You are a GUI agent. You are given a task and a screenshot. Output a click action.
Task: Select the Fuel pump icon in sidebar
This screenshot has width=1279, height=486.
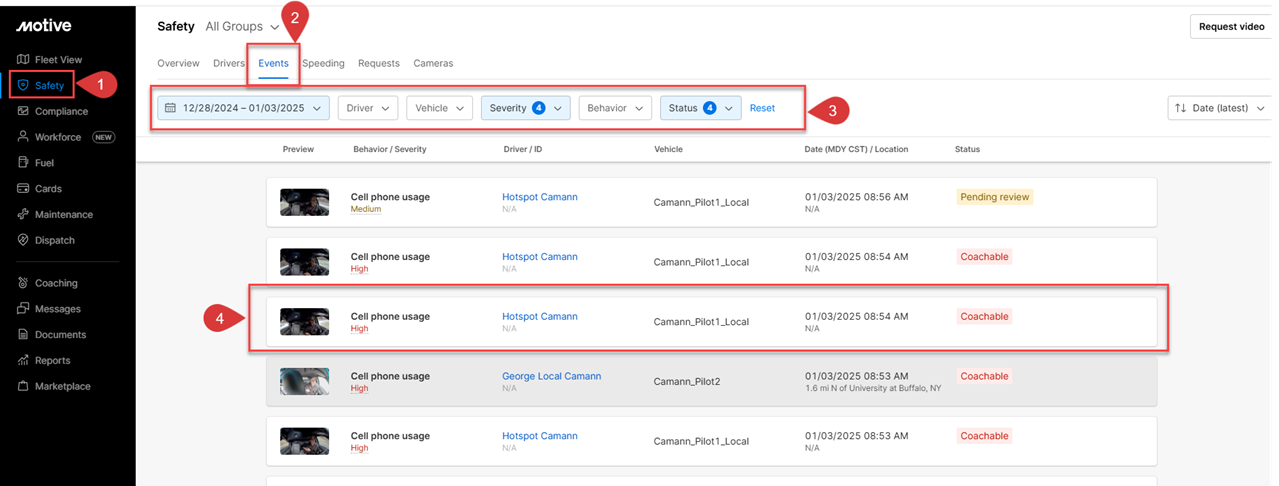point(23,163)
